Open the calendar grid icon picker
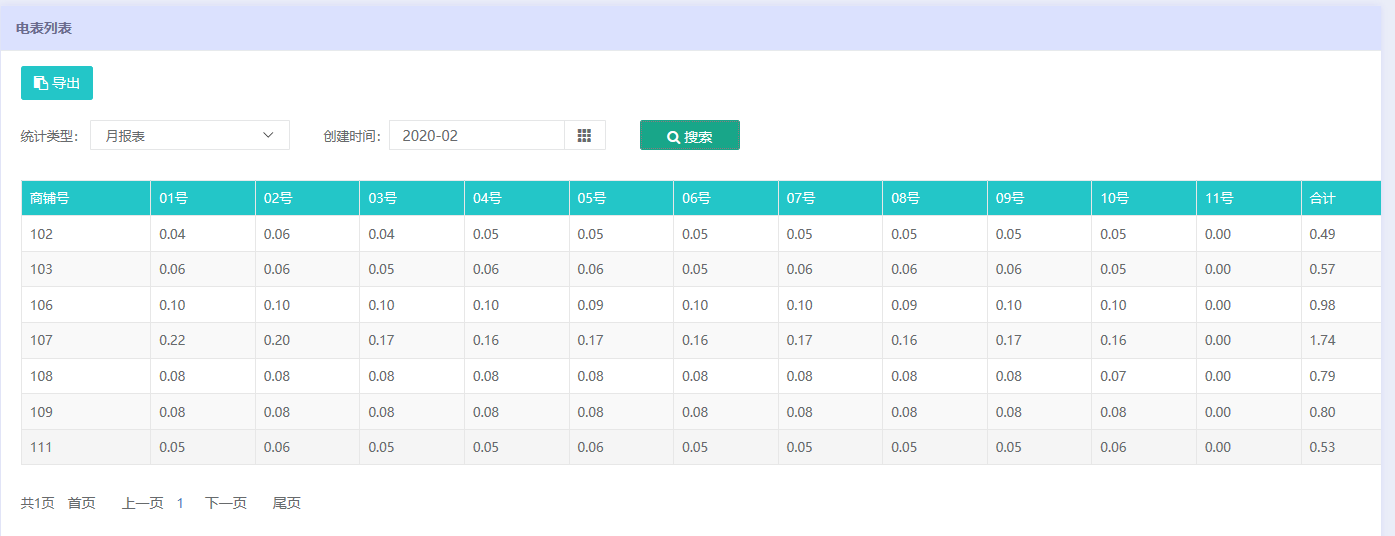Viewport: 1395px width, 536px height. click(585, 135)
